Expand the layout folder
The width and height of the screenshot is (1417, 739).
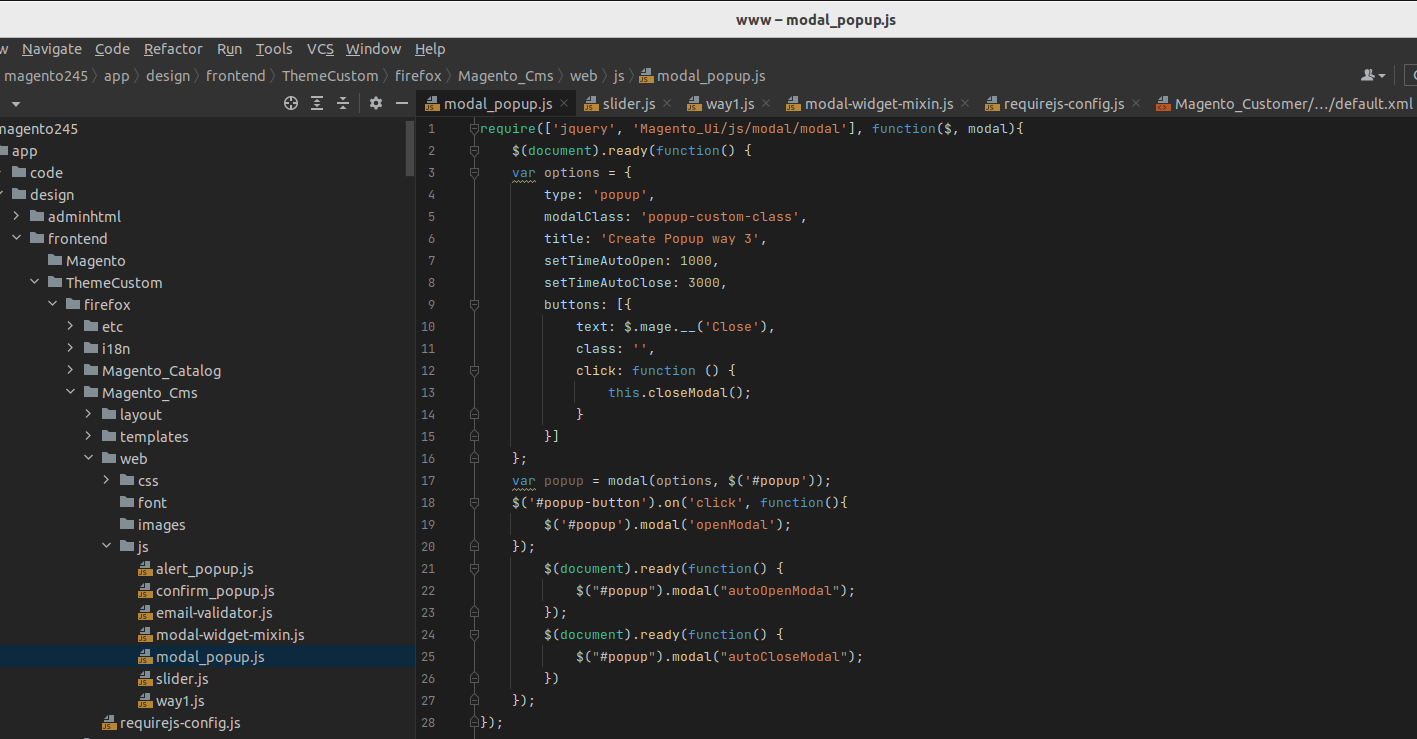tap(89, 415)
